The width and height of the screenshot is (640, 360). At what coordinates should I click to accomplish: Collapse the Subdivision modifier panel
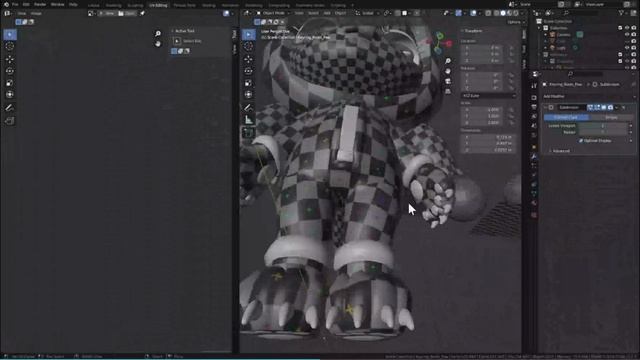[x=545, y=107]
